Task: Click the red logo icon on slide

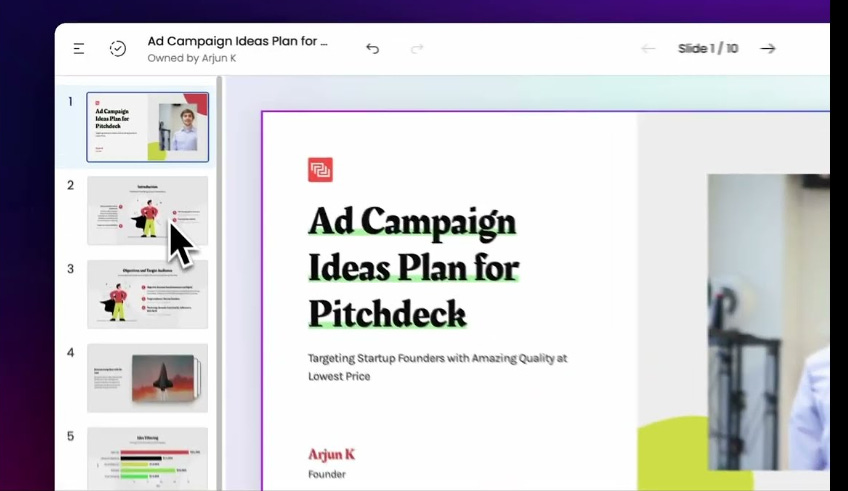Action: click(x=320, y=170)
